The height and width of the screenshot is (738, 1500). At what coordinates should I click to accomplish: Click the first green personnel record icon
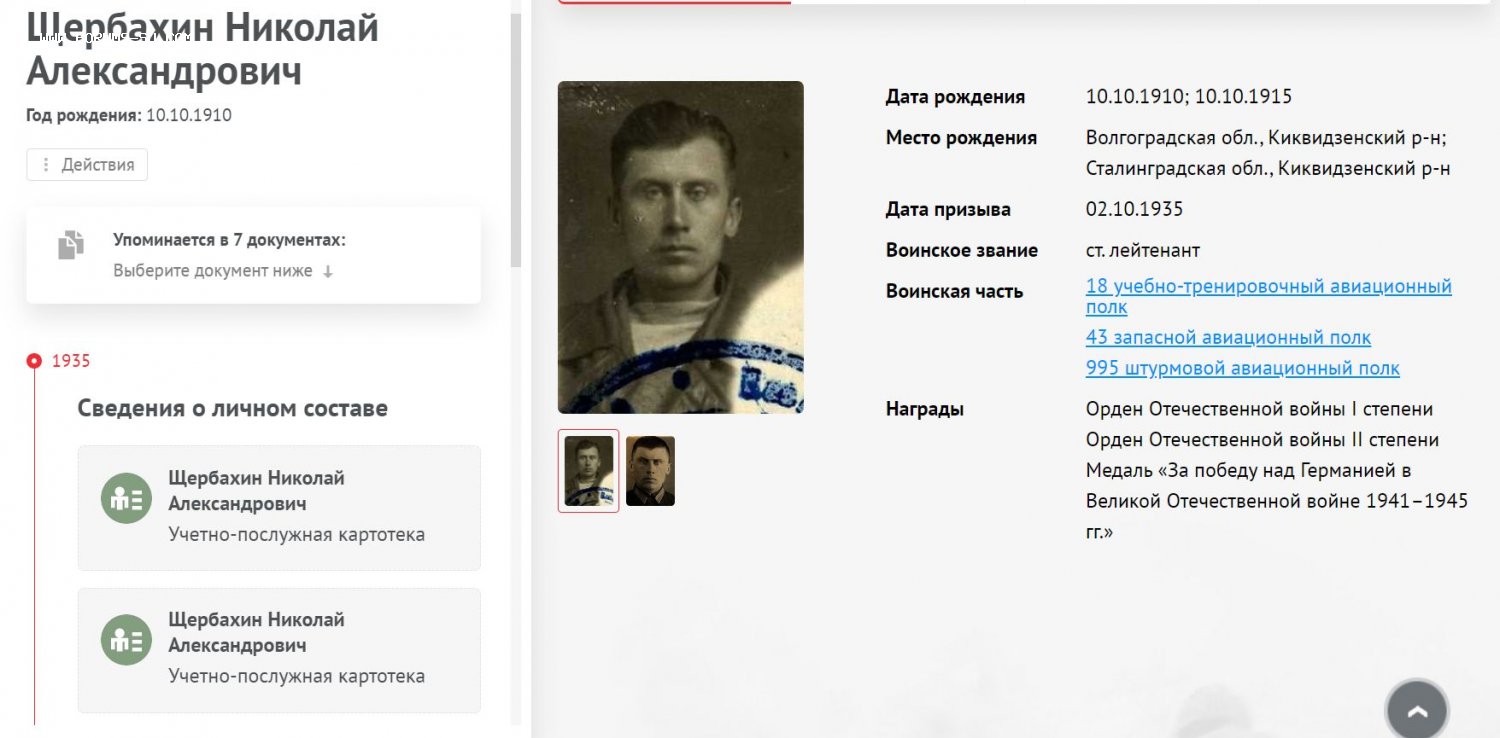click(126, 498)
